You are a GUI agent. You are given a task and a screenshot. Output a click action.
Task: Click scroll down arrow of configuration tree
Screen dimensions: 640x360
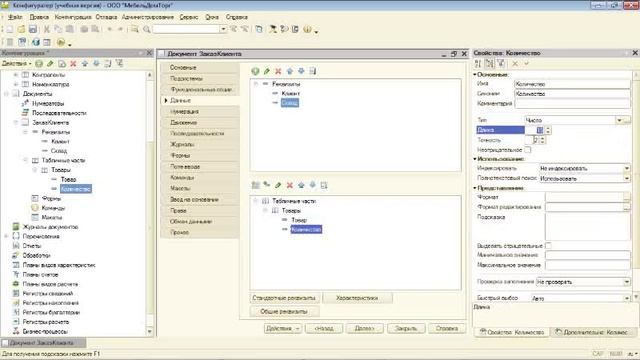(x=149, y=331)
